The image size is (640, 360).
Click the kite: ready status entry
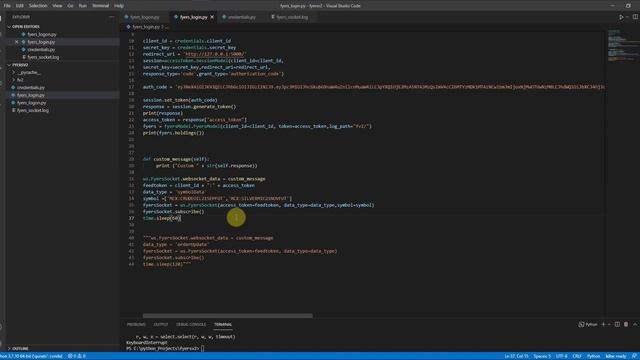pyautogui.click(x=616, y=356)
